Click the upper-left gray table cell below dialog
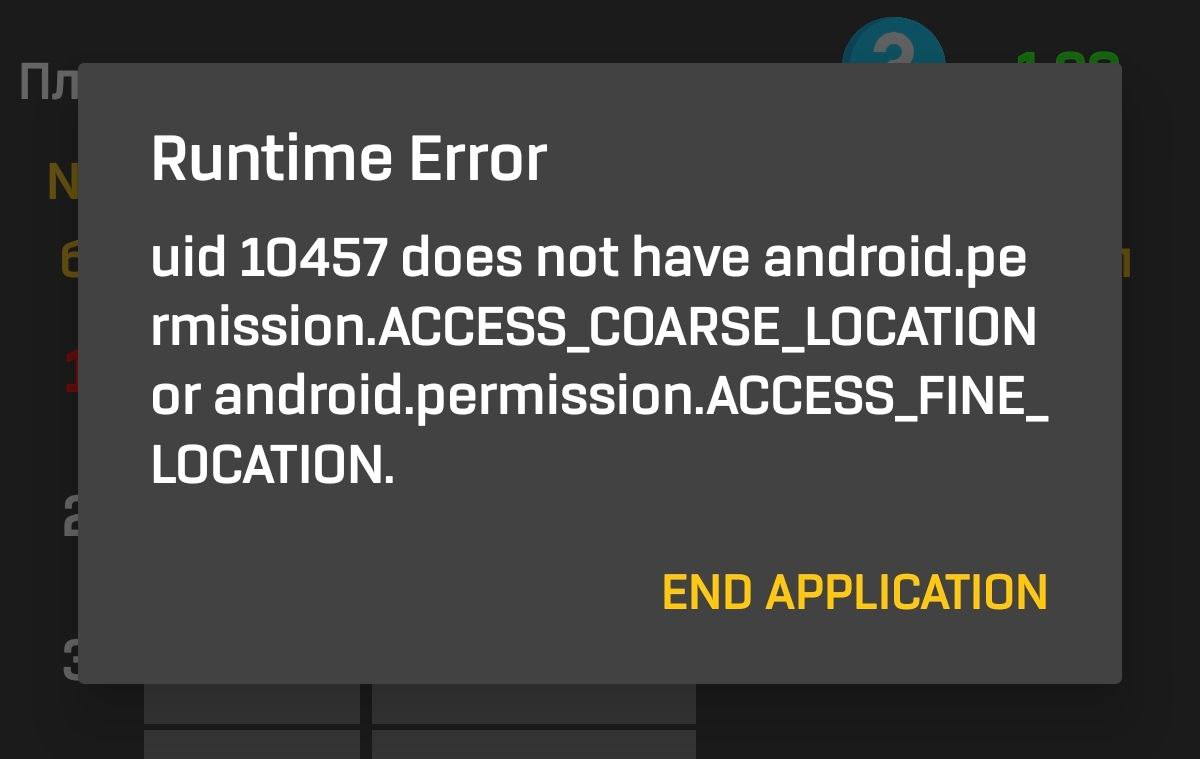The width and height of the screenshot is (1200, 759). tap(252, 704)
